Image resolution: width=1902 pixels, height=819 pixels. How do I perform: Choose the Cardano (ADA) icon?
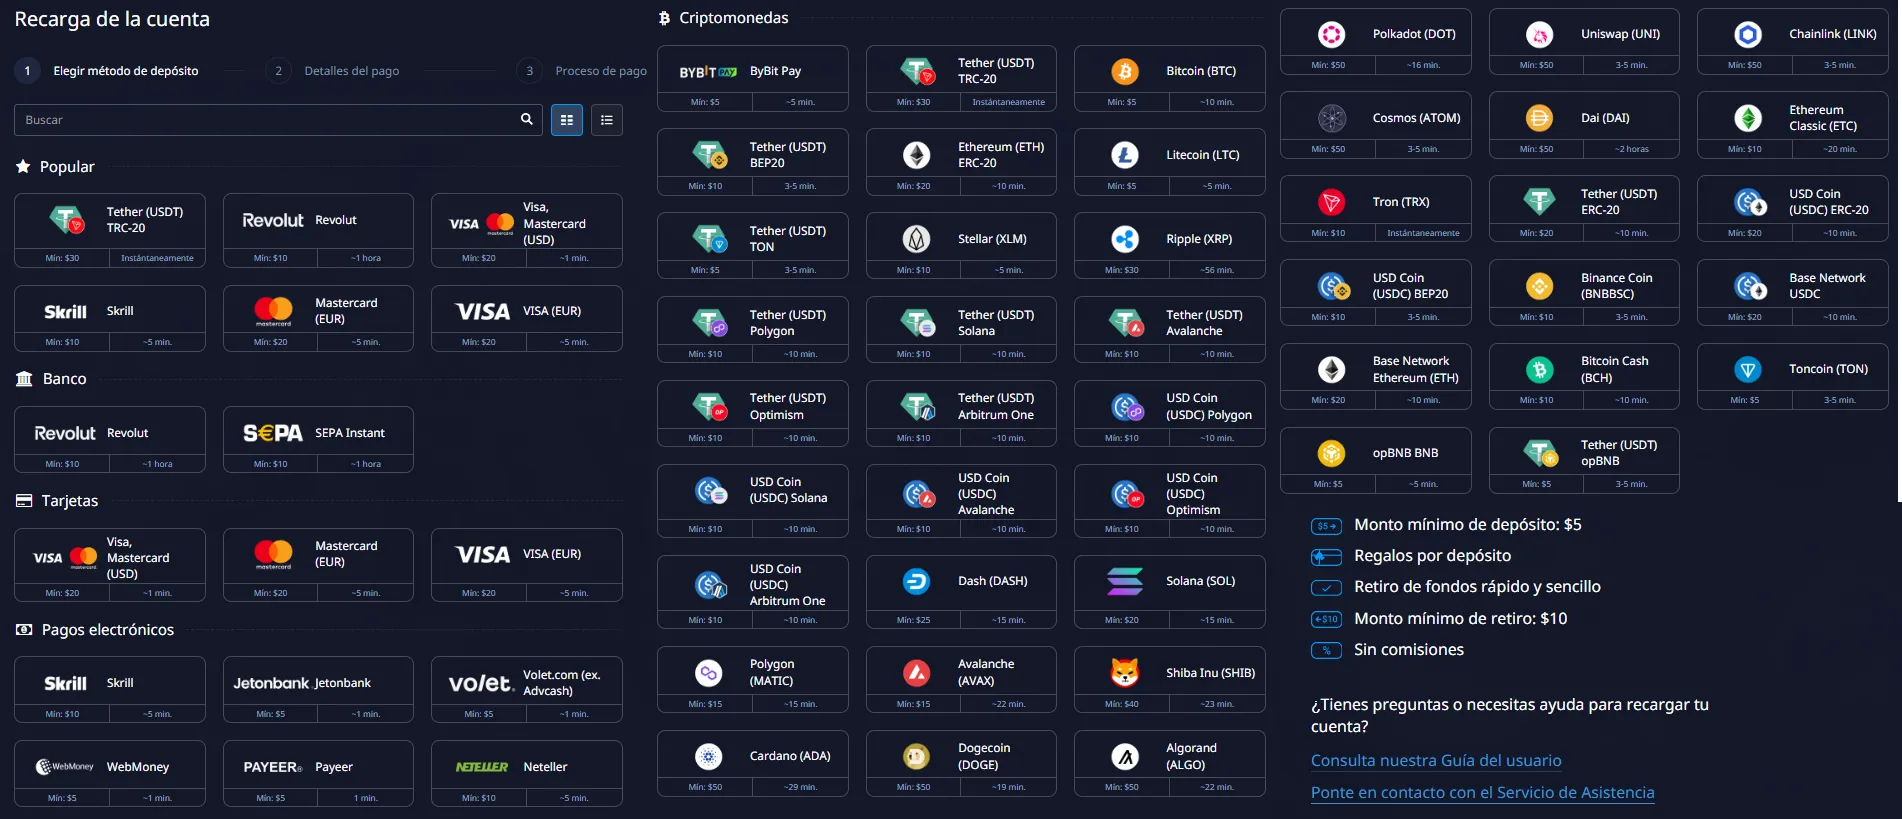coord(709,756)
